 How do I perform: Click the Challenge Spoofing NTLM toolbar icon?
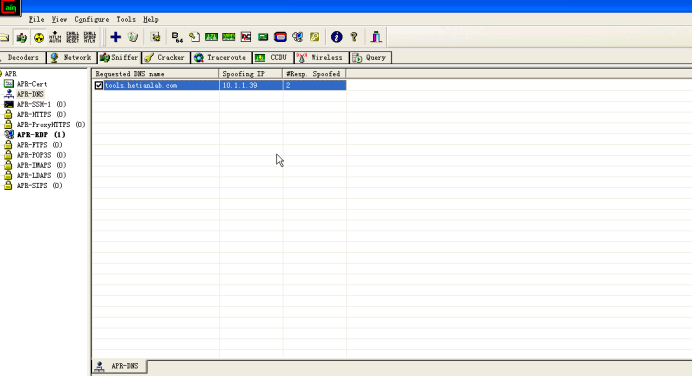(90, 37)
